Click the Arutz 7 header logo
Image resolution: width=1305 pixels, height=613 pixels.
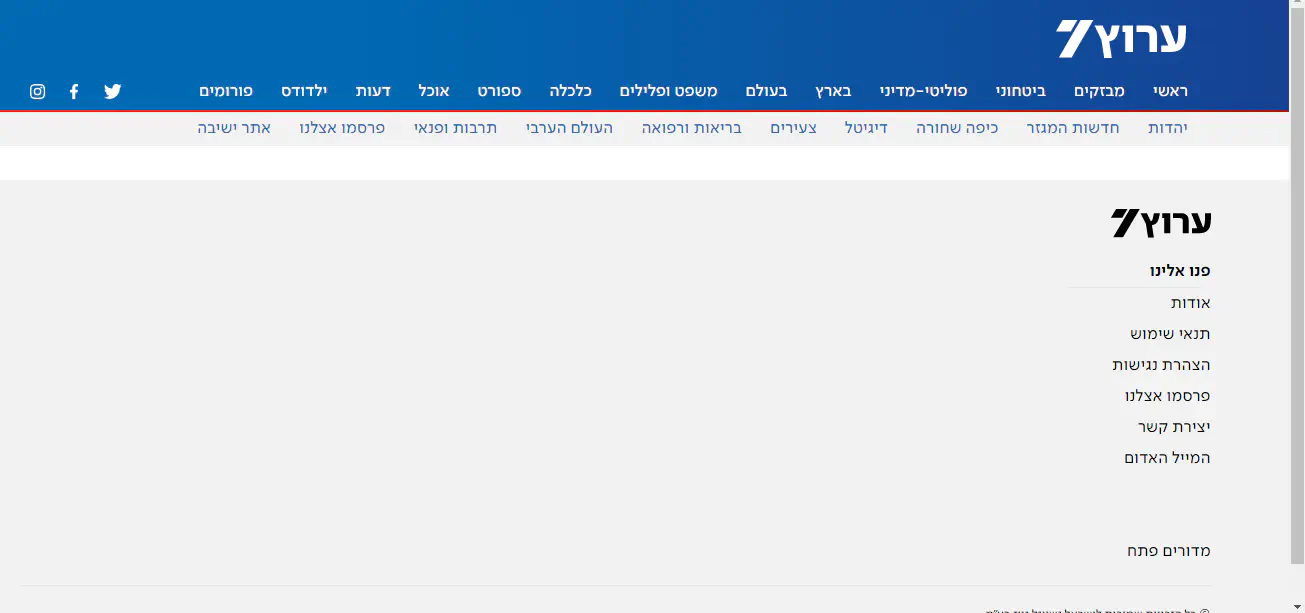coord(1121,39)
